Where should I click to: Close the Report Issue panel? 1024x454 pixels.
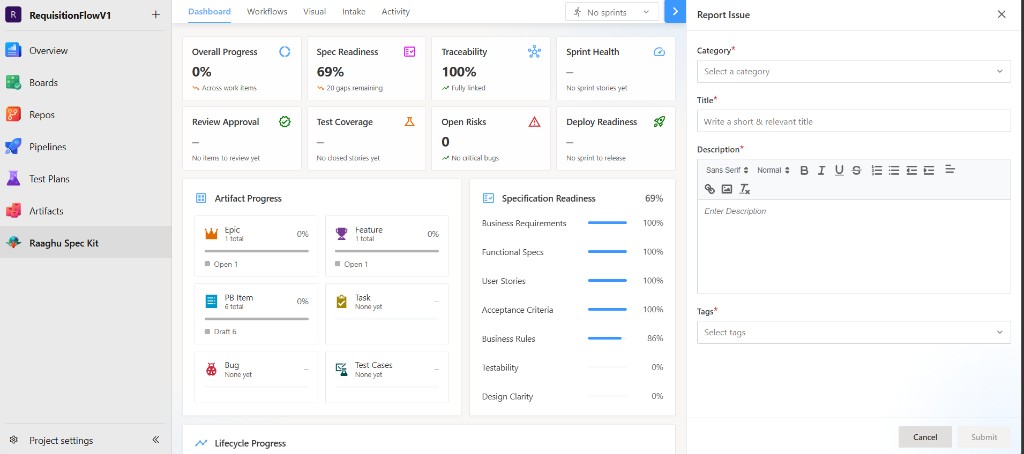[1001, 14]
